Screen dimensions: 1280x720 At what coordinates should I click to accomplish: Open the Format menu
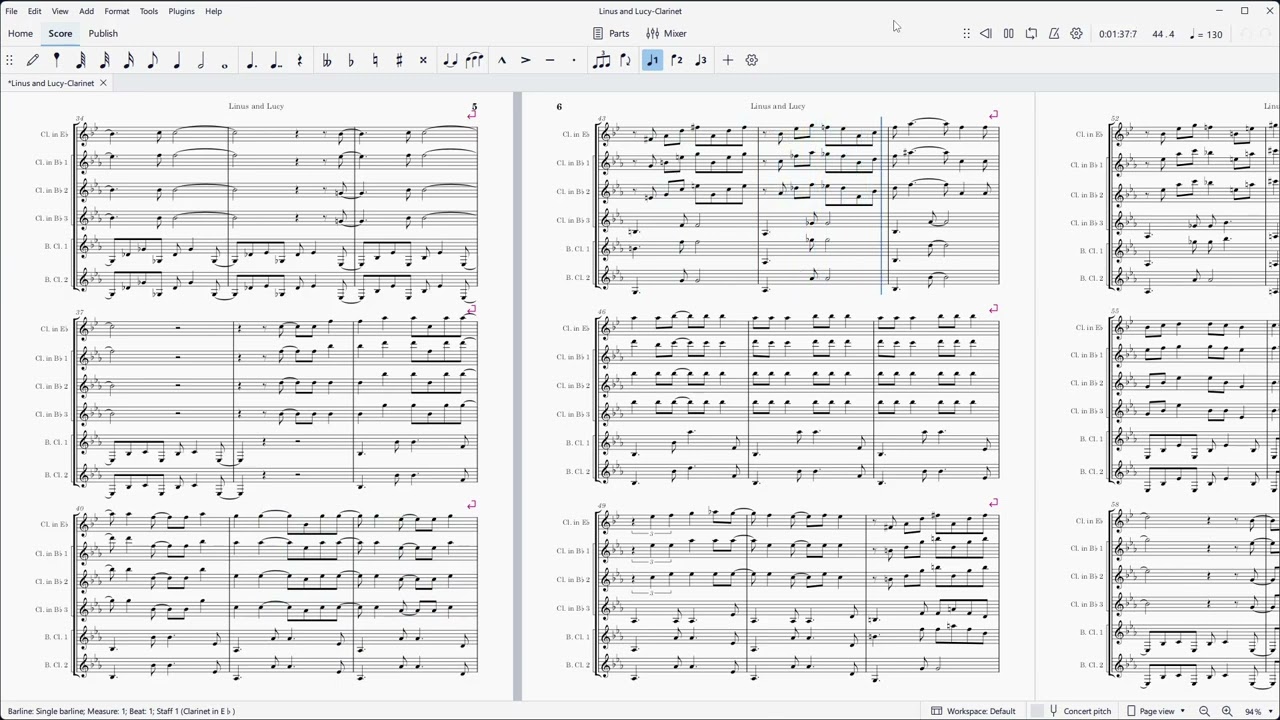point(117,11)
